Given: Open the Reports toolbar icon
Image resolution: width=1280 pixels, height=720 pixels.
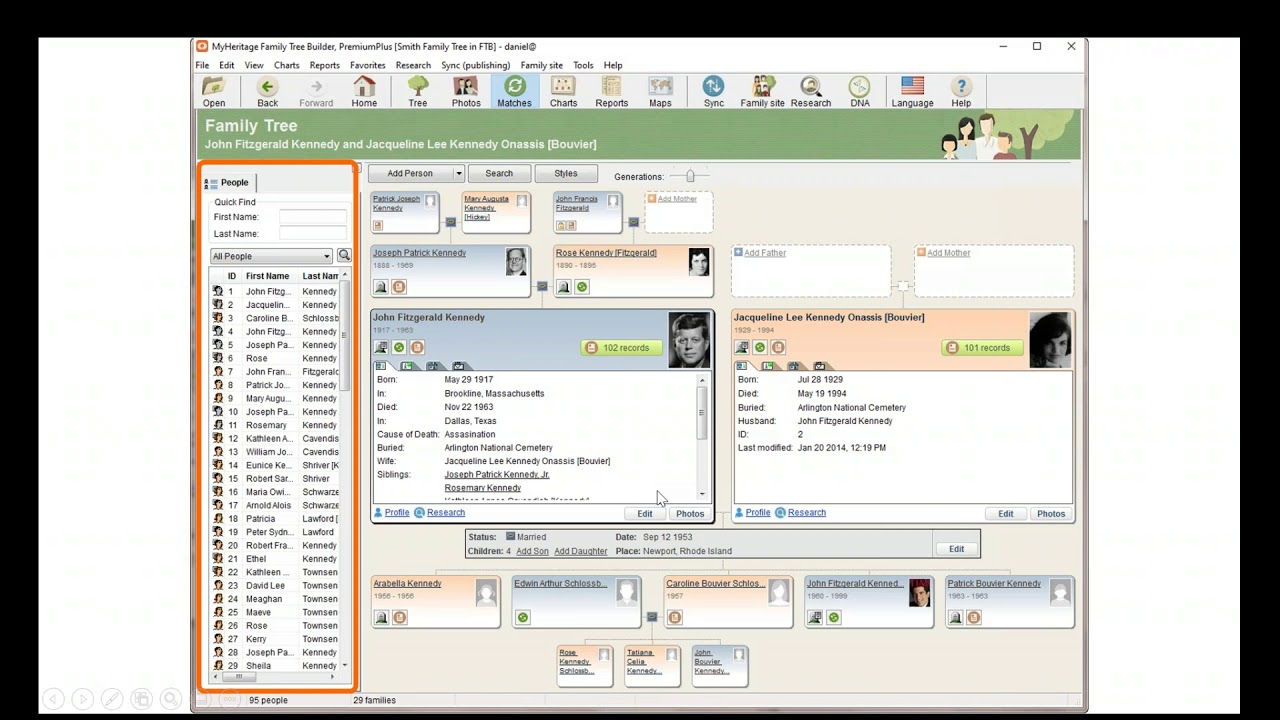Looking at the screenshot, I should click(x=612, y=92).
